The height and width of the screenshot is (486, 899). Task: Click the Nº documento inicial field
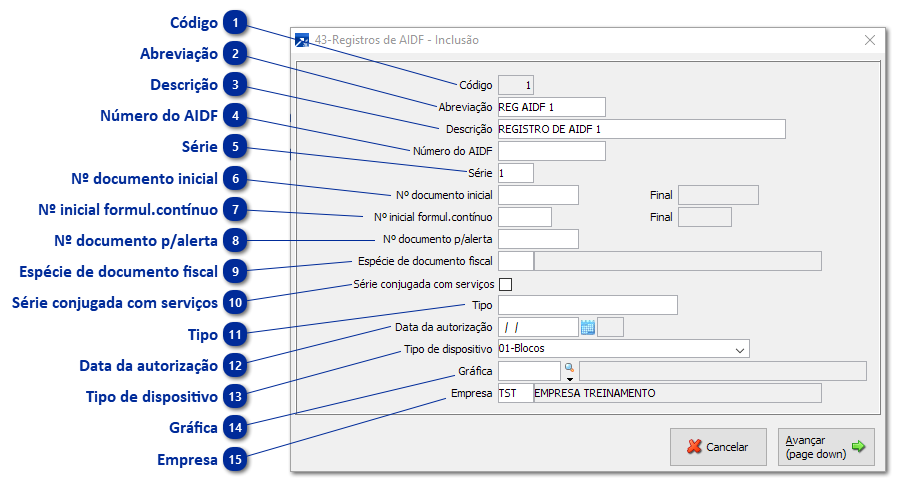point(538,195)
